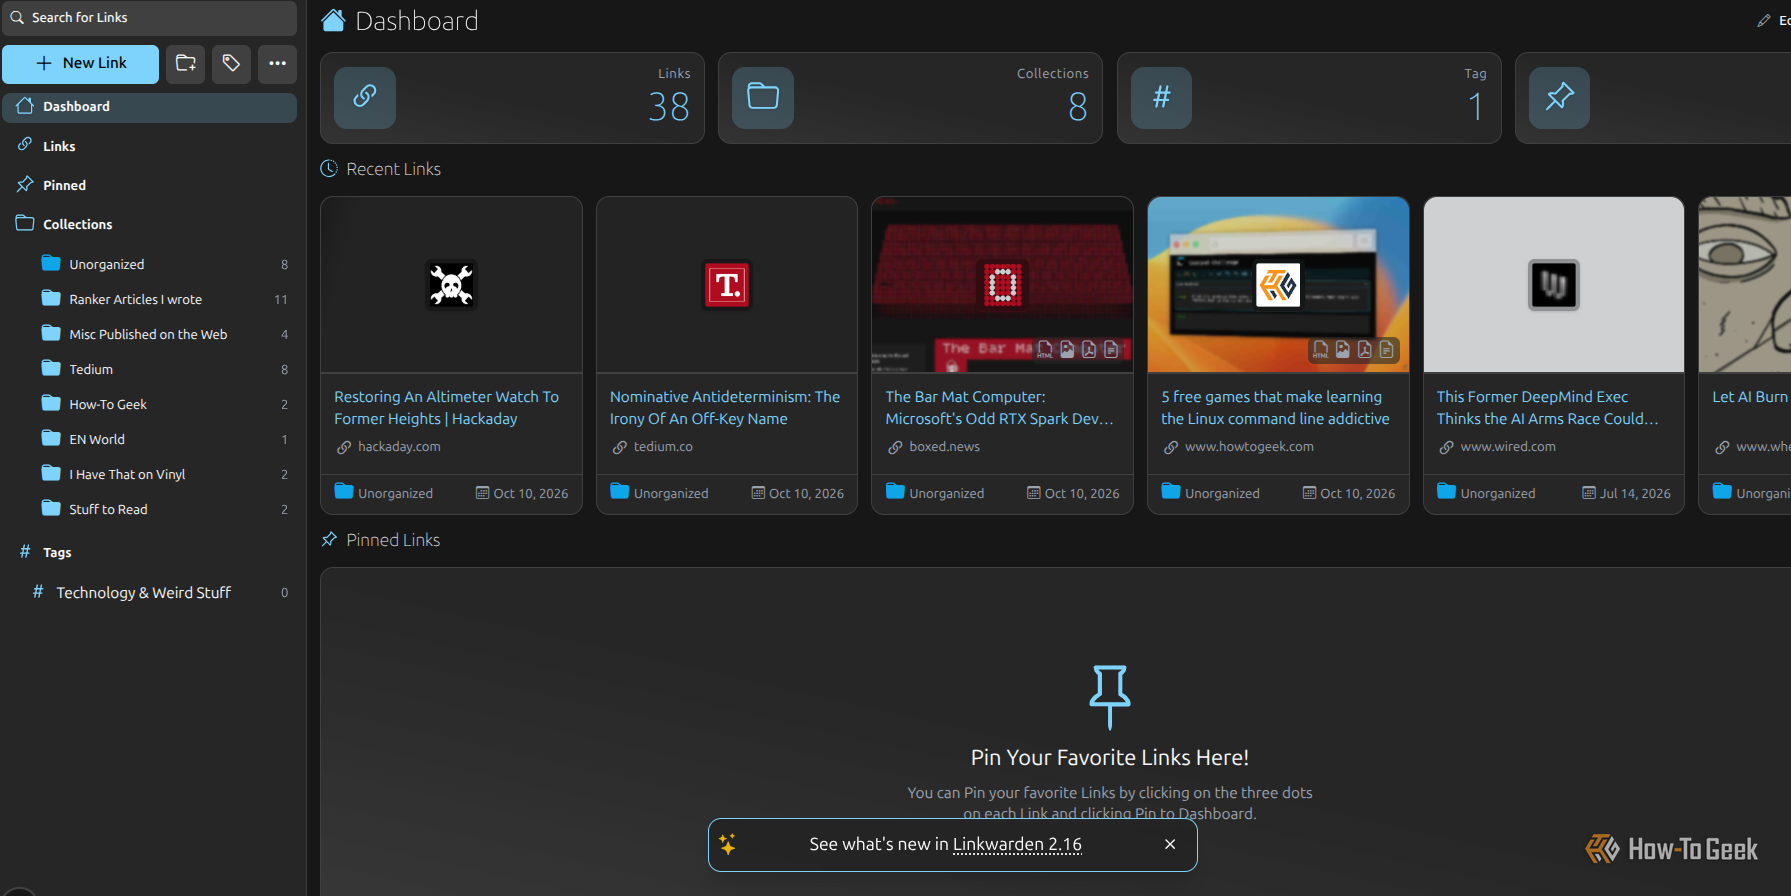Focus the Search for Links field

tap(149, 18)
